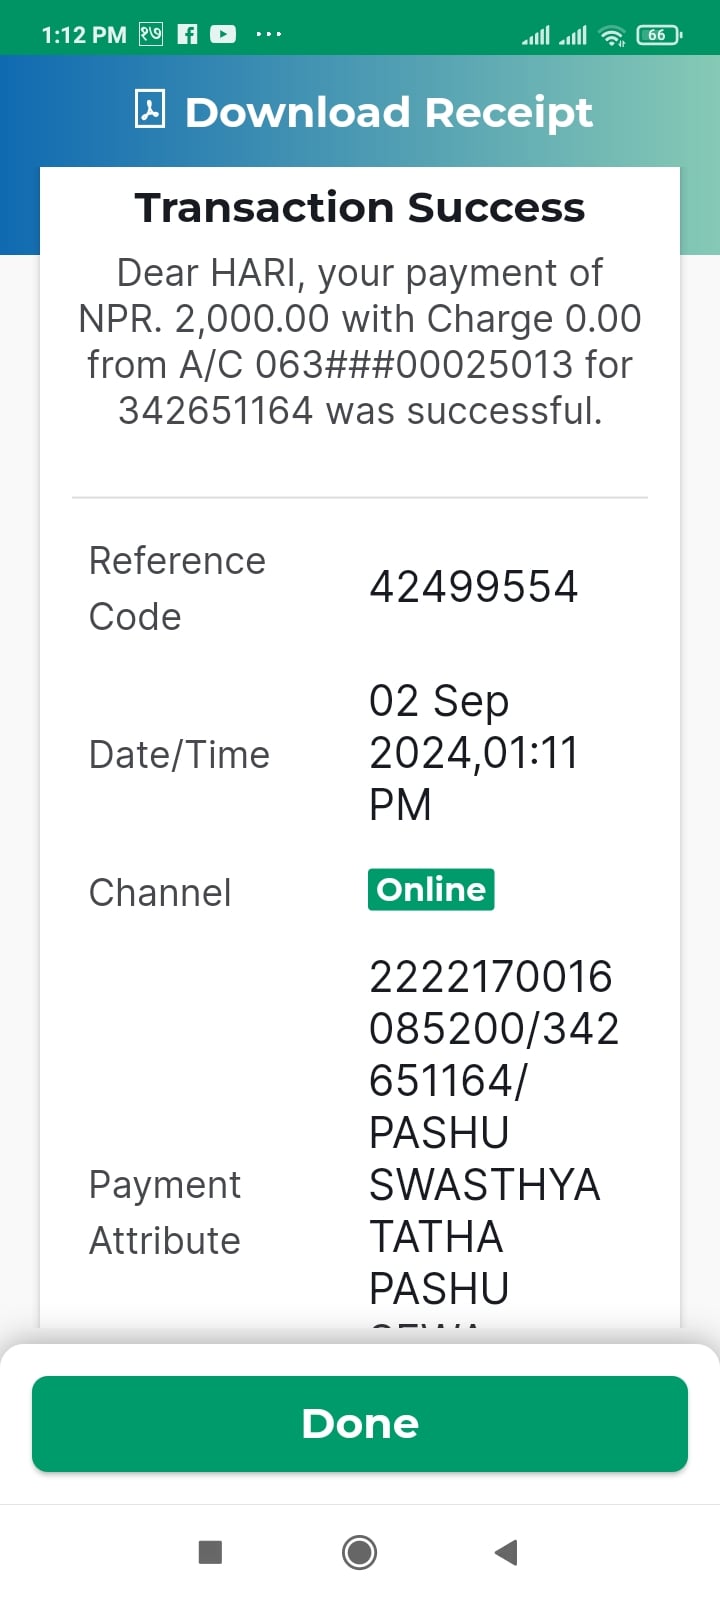Tap the PDF icon beside Download Receipt
Viewport: 720px width, 1600px height.
150,110
